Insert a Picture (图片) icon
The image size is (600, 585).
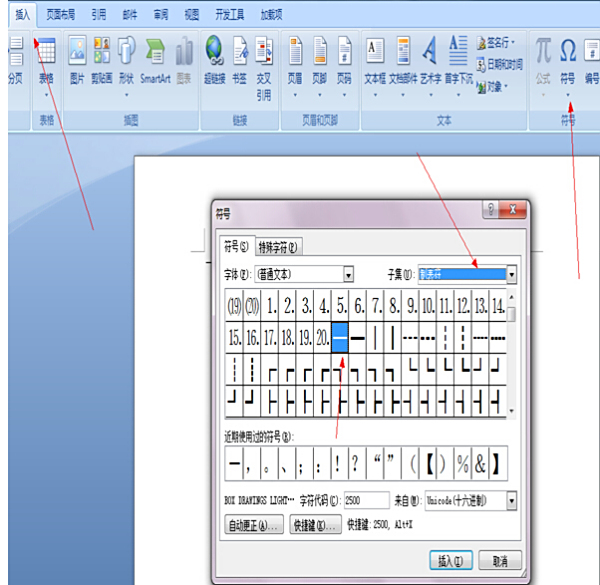pos(77,50)
